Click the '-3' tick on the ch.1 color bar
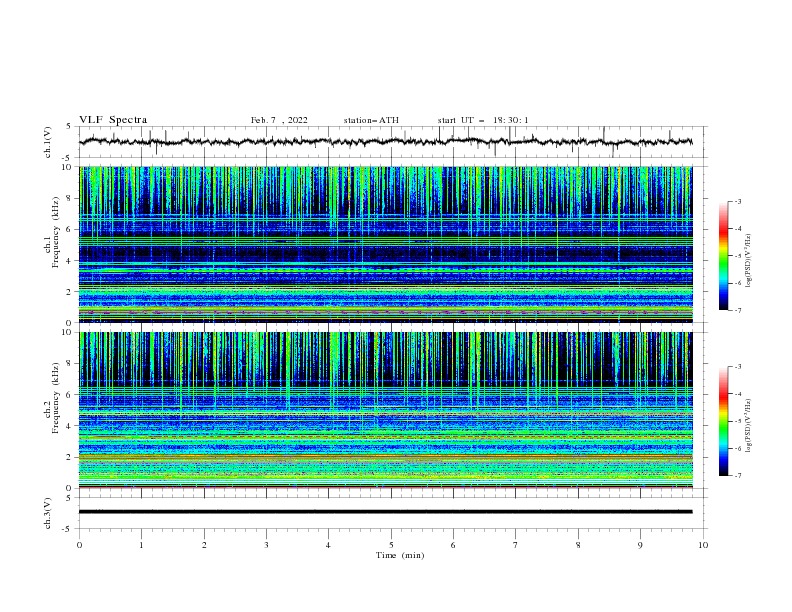Viewport: 792px width, 612px height. [x=738, y=201]
